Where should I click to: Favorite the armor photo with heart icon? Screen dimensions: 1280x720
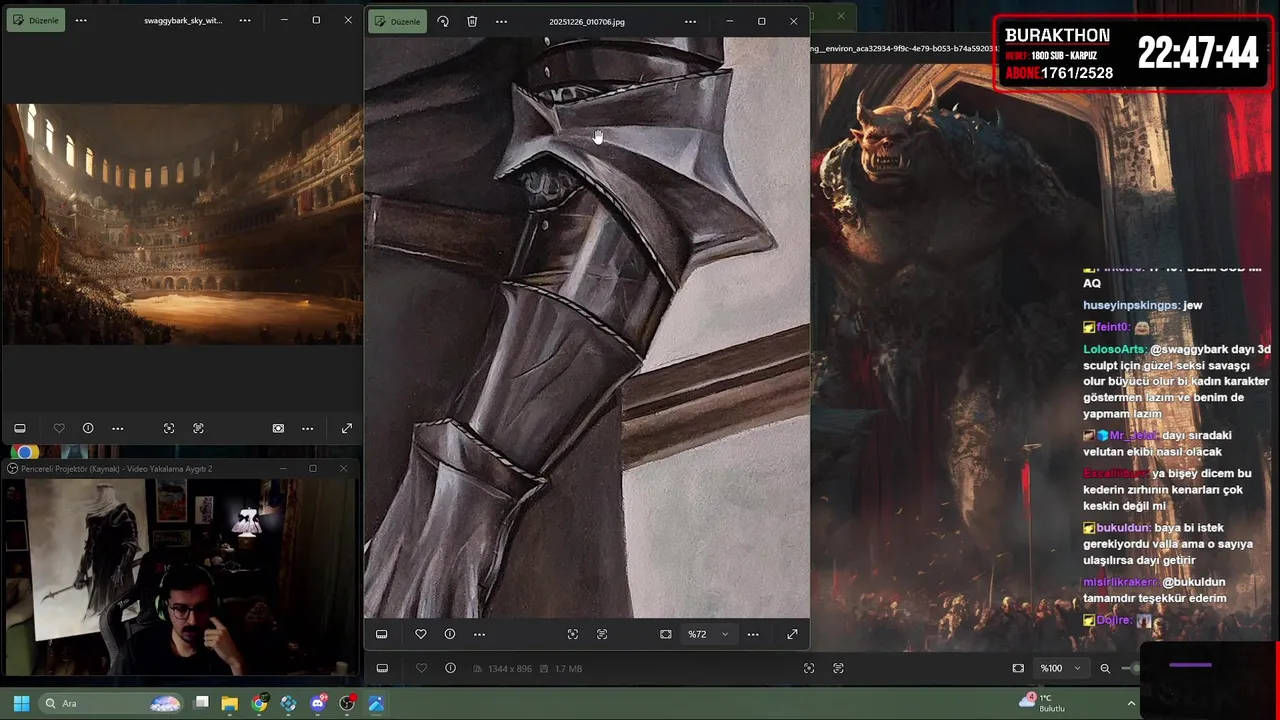coord(421,634)
